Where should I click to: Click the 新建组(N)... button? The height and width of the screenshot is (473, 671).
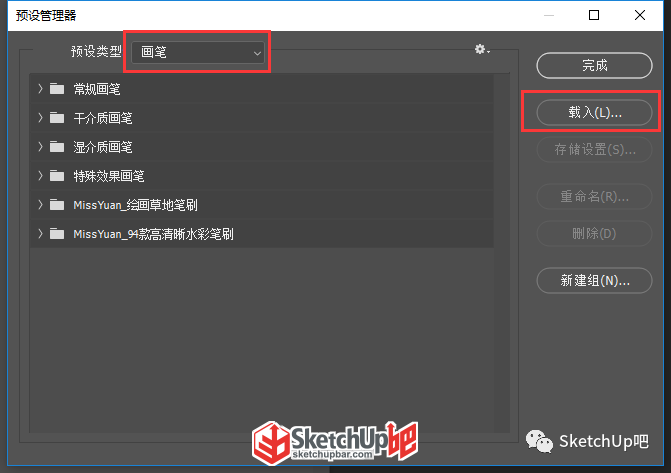(594, 280)
